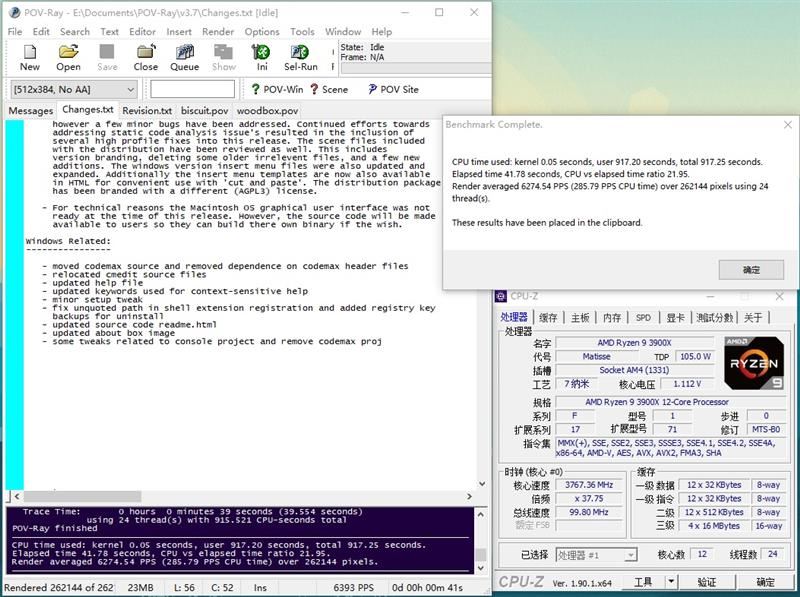Click the Close file toolbar icon
The image size is (800, 597).
[x=145, y=57]
